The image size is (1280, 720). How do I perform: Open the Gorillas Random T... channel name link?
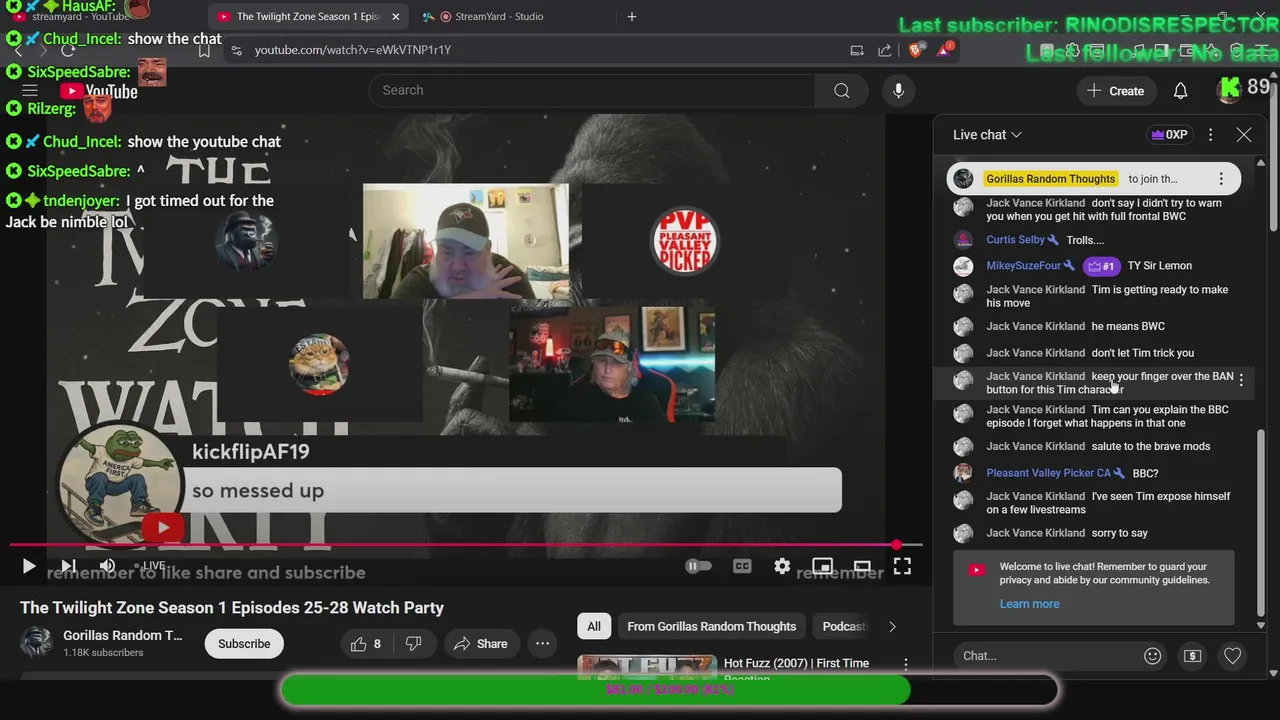[x=123, y=636]
